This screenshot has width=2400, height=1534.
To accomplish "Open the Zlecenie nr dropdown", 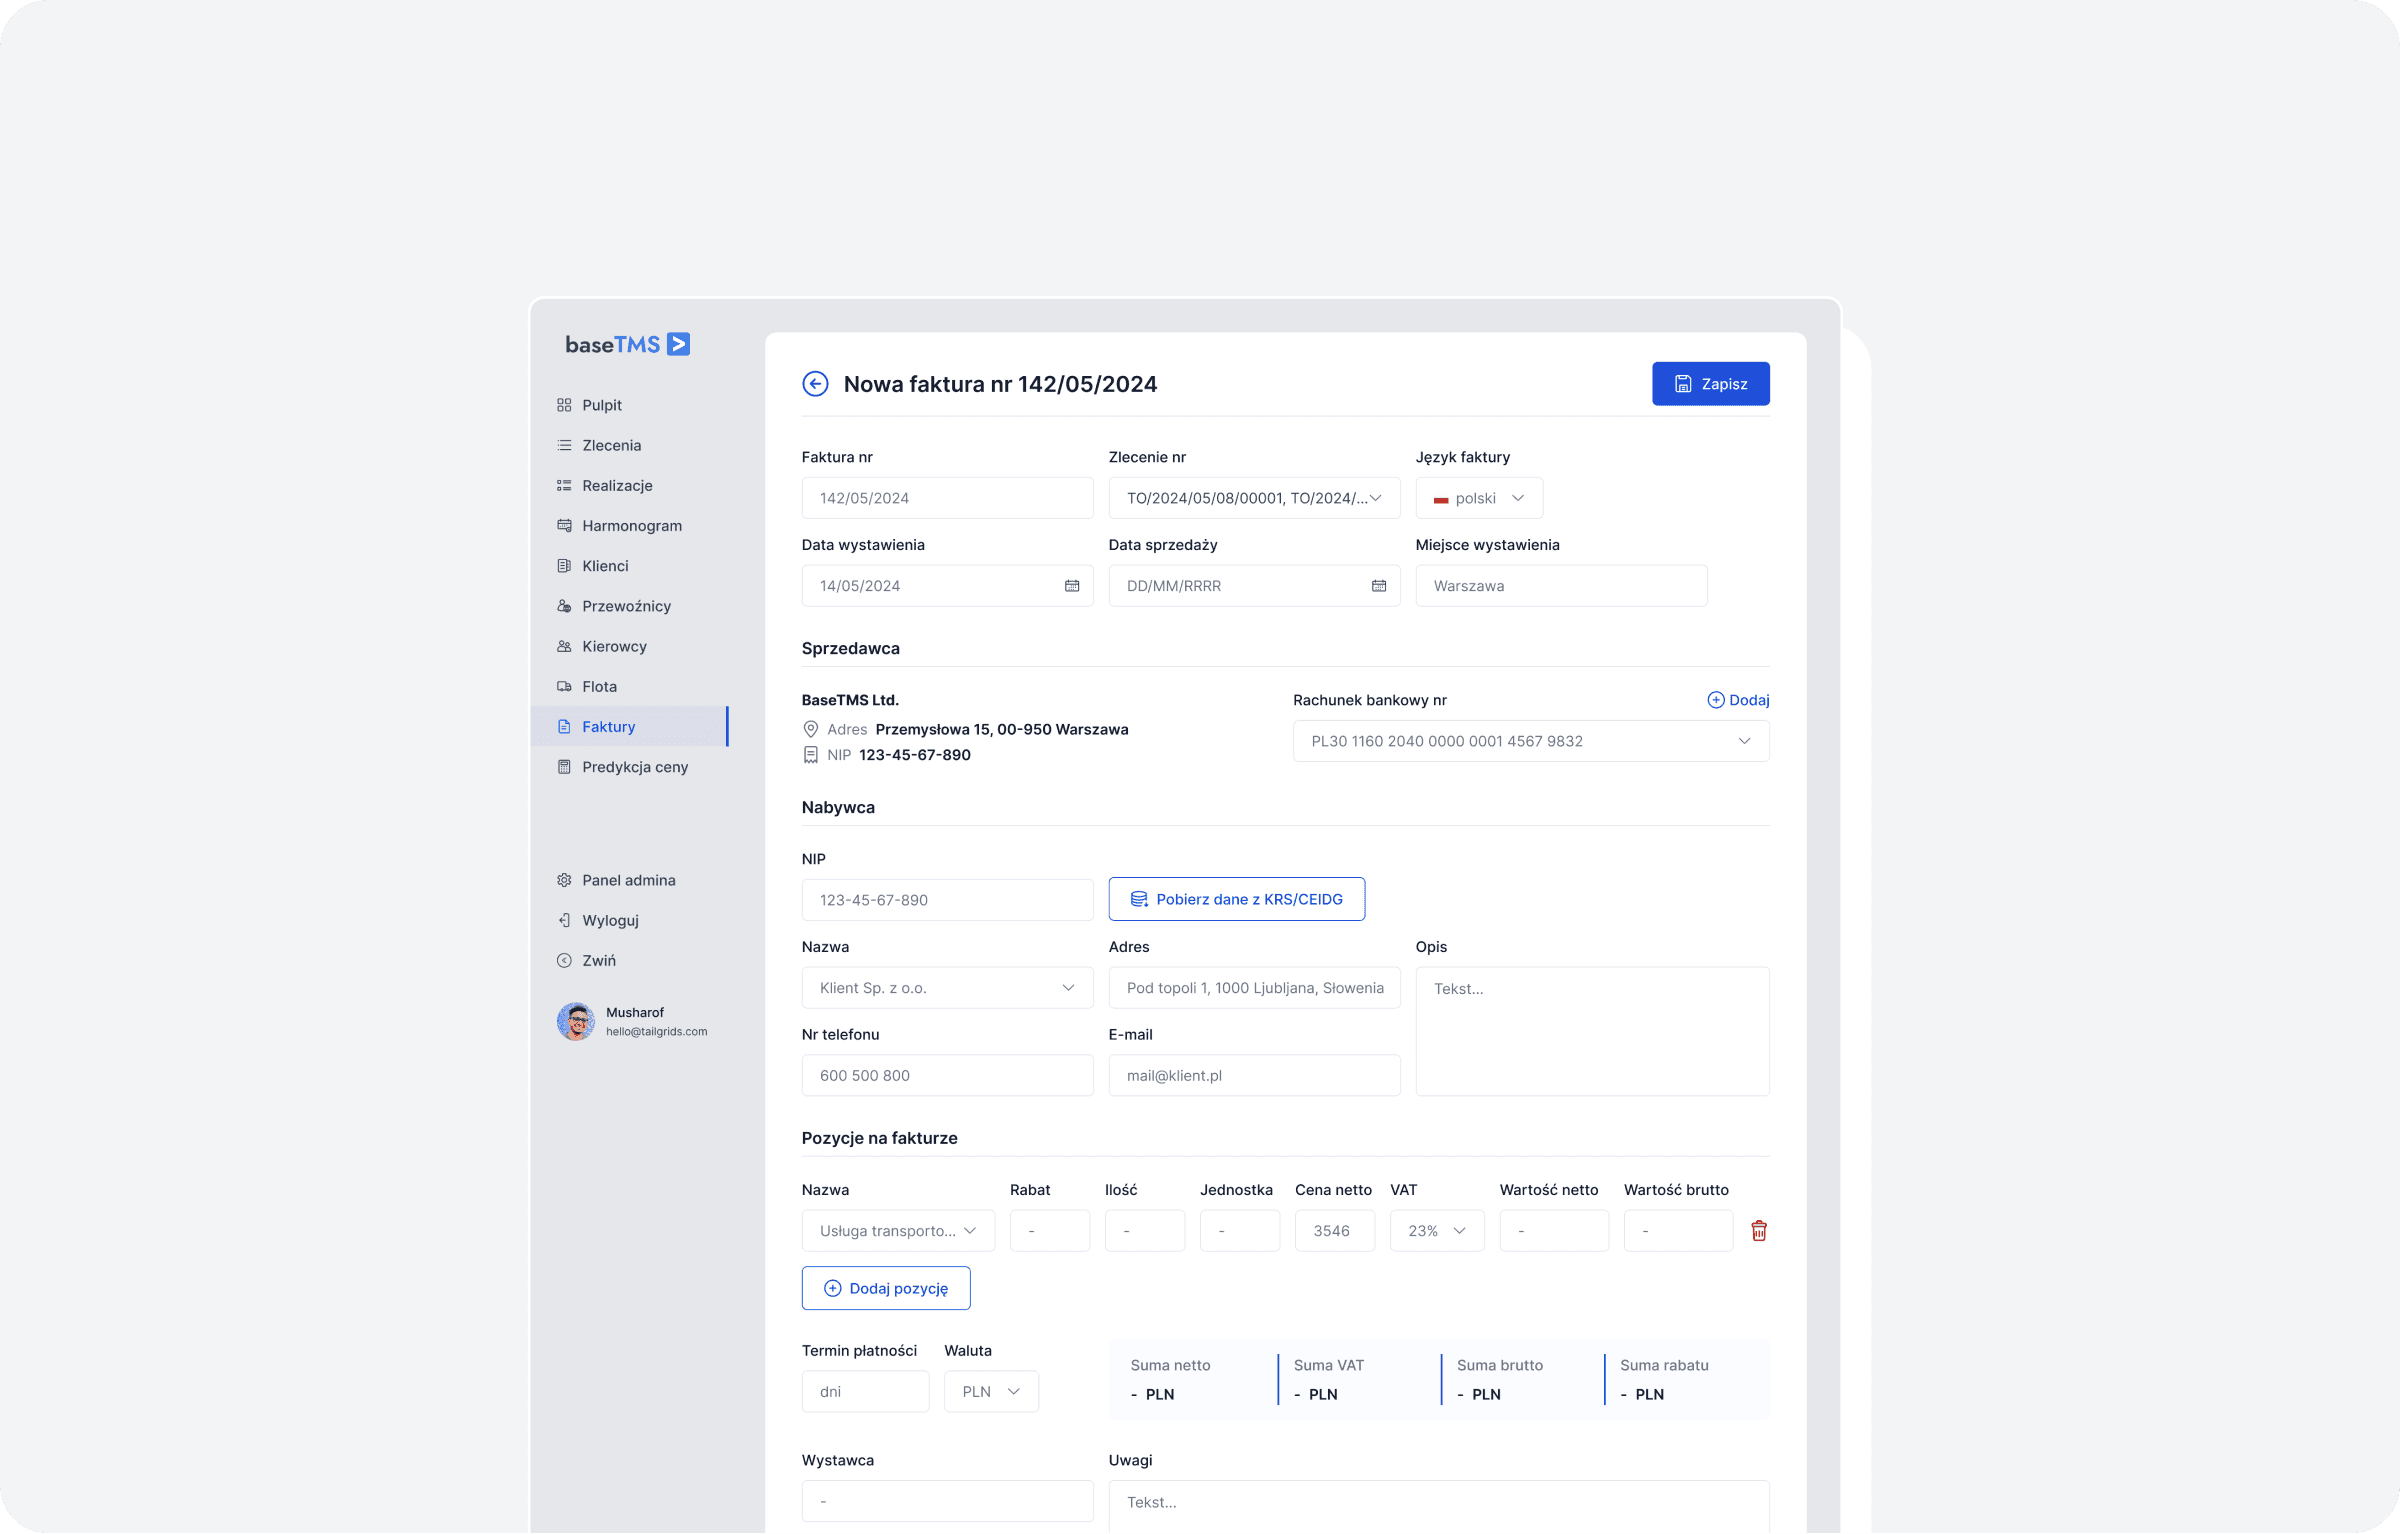I will 1254,498.
